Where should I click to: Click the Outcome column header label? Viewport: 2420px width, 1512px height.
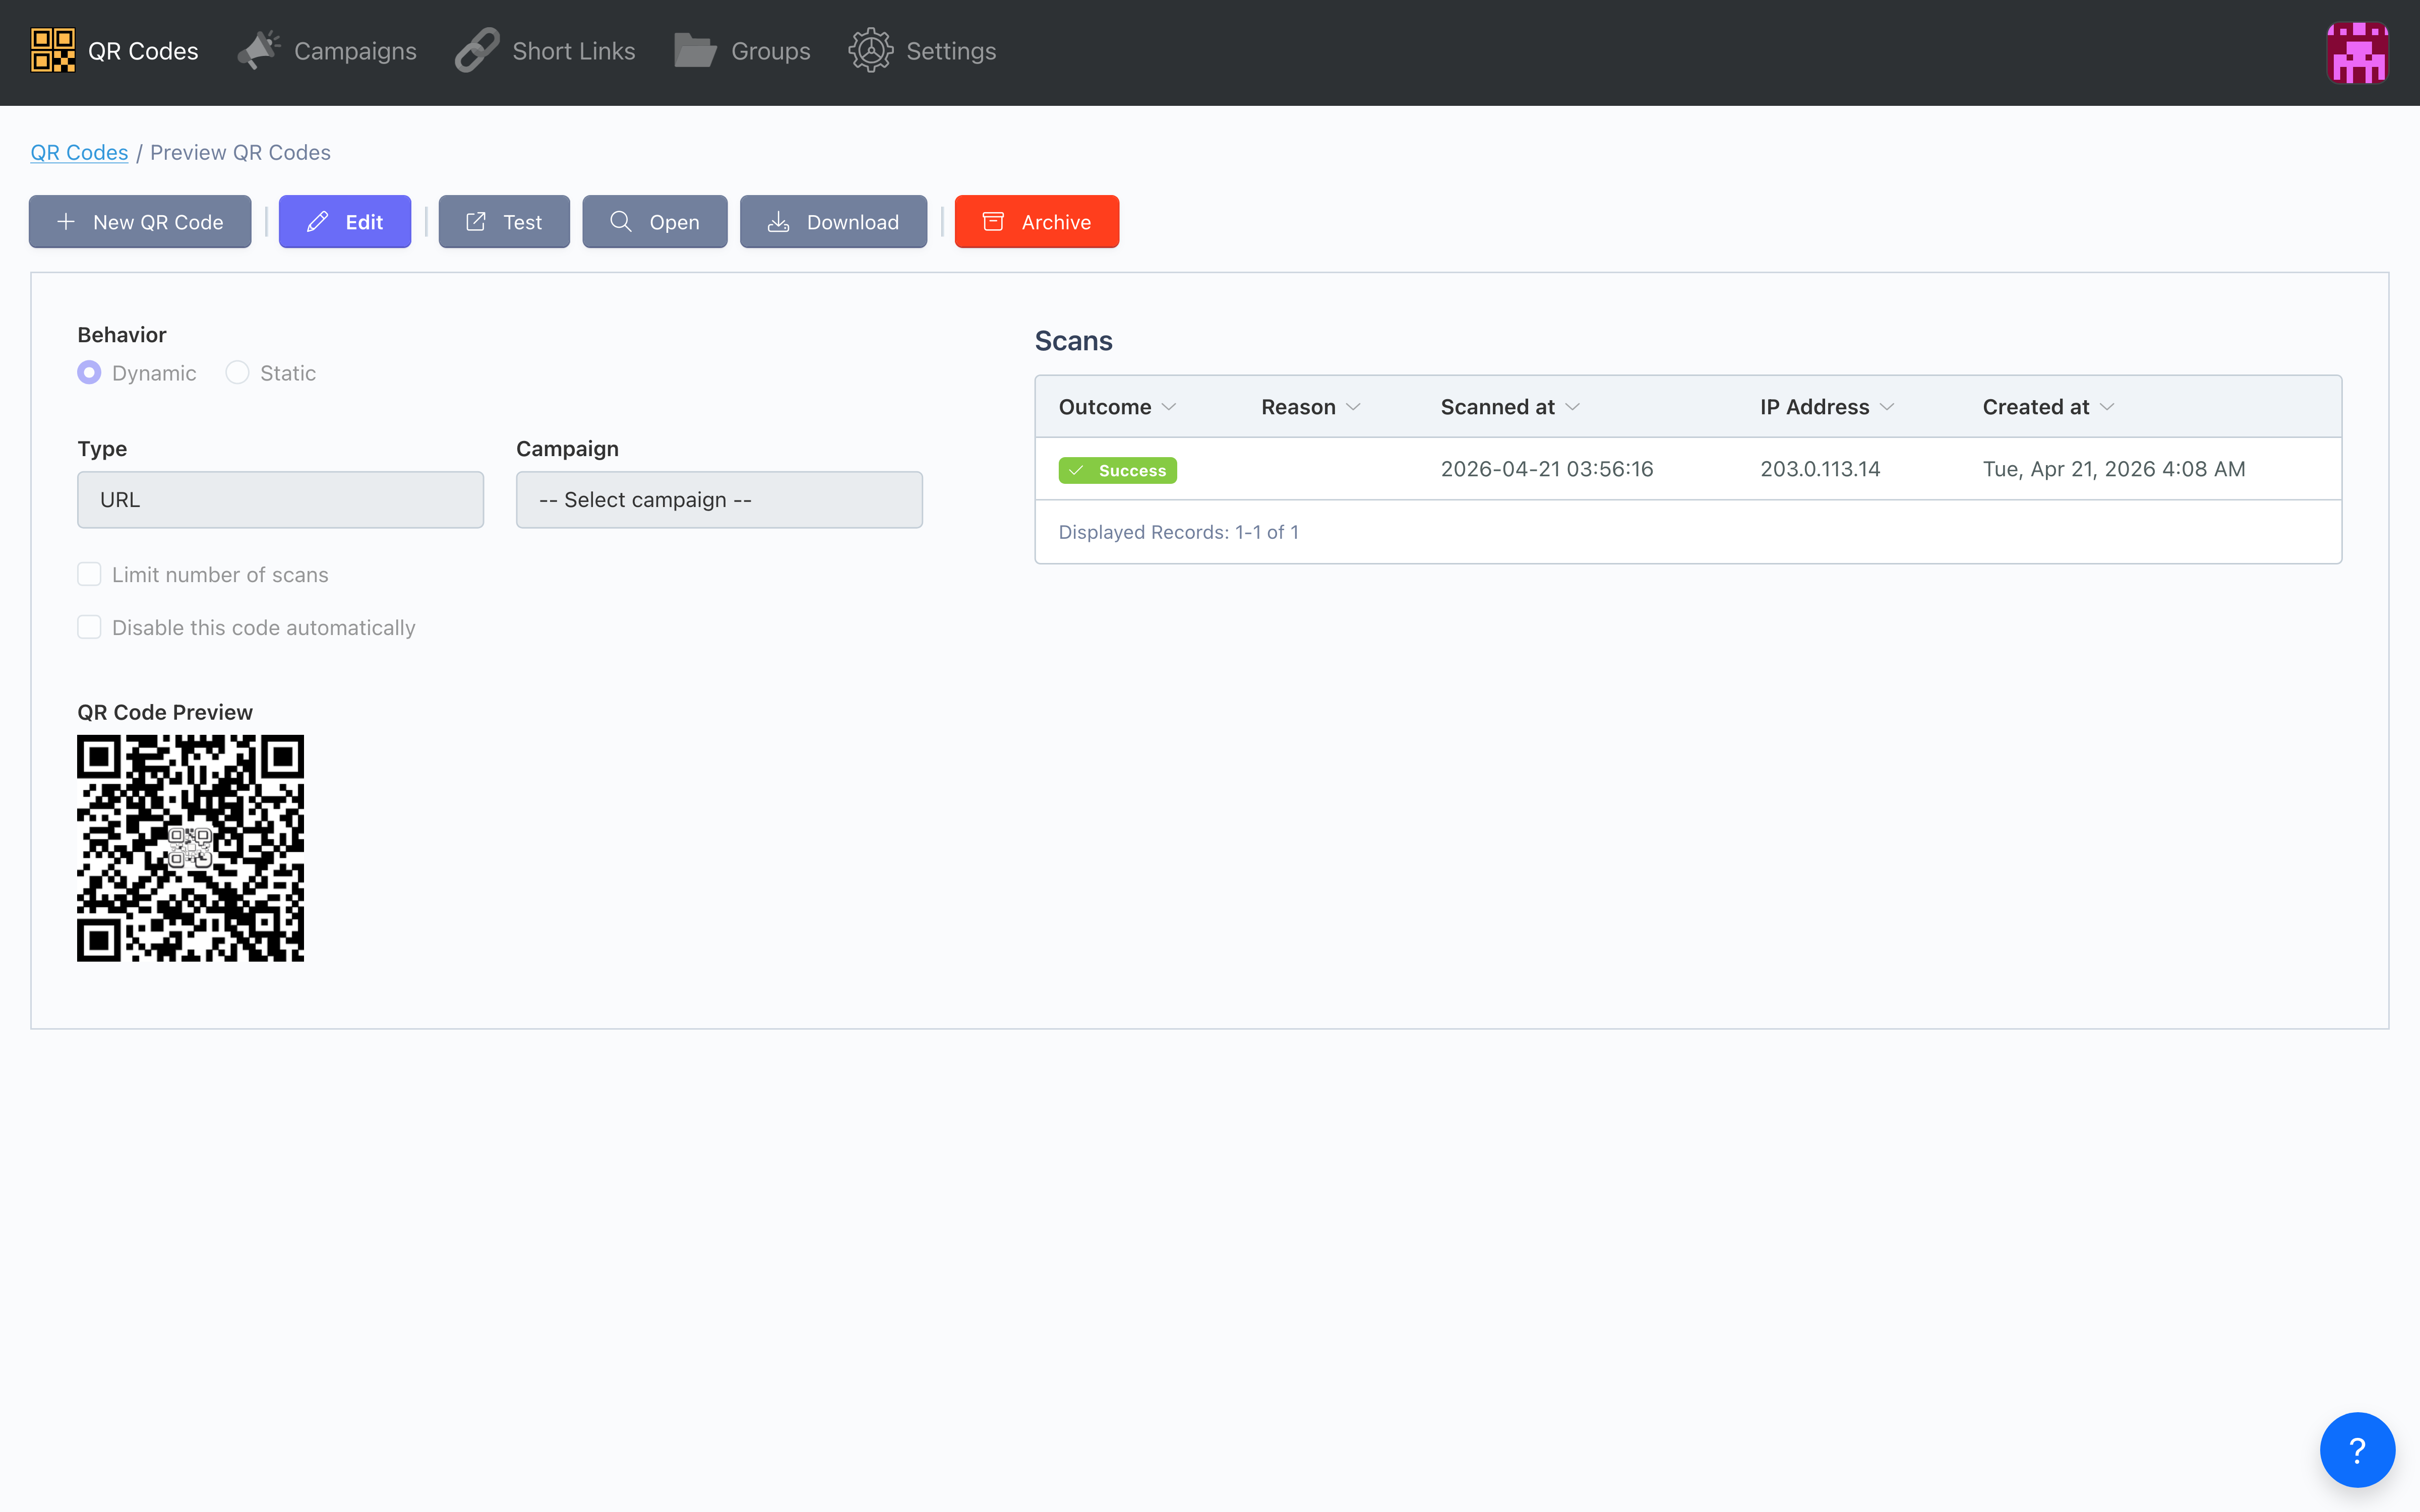tap(1105, 407)
